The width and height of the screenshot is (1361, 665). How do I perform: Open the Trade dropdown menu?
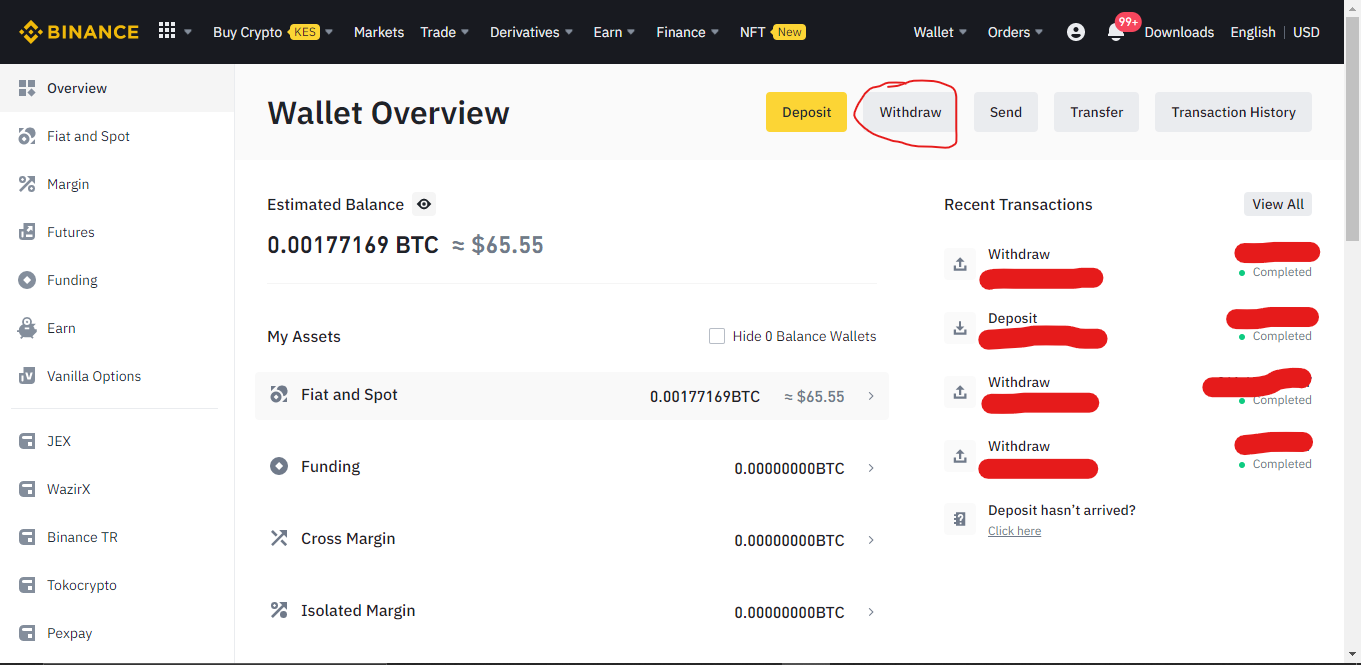pyautogui.click(x=444, y=32)
